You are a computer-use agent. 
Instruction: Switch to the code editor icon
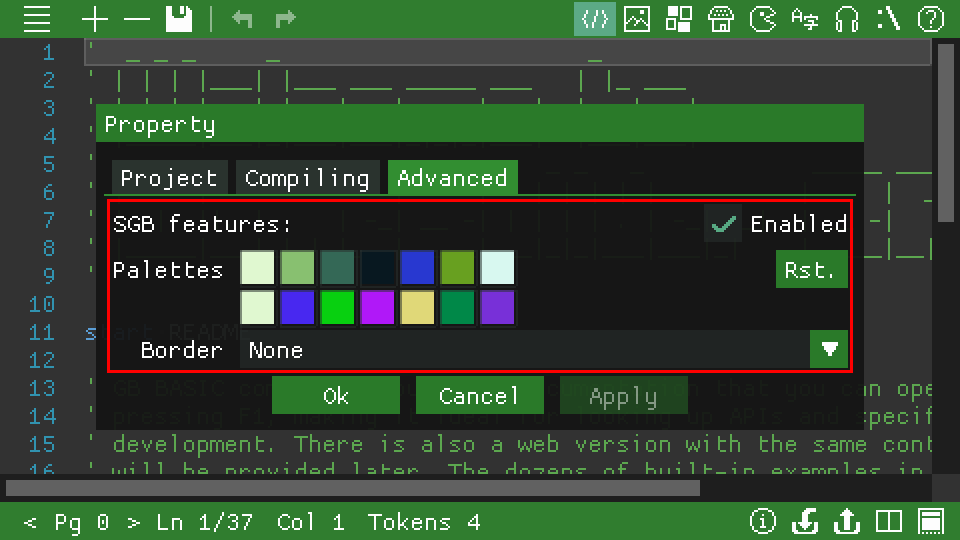click(x=594, y=19)
